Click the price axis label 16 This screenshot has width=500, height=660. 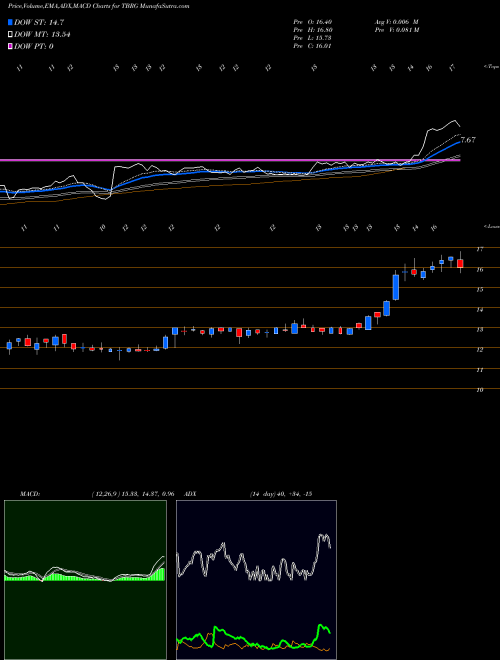(x=479, y=269)
